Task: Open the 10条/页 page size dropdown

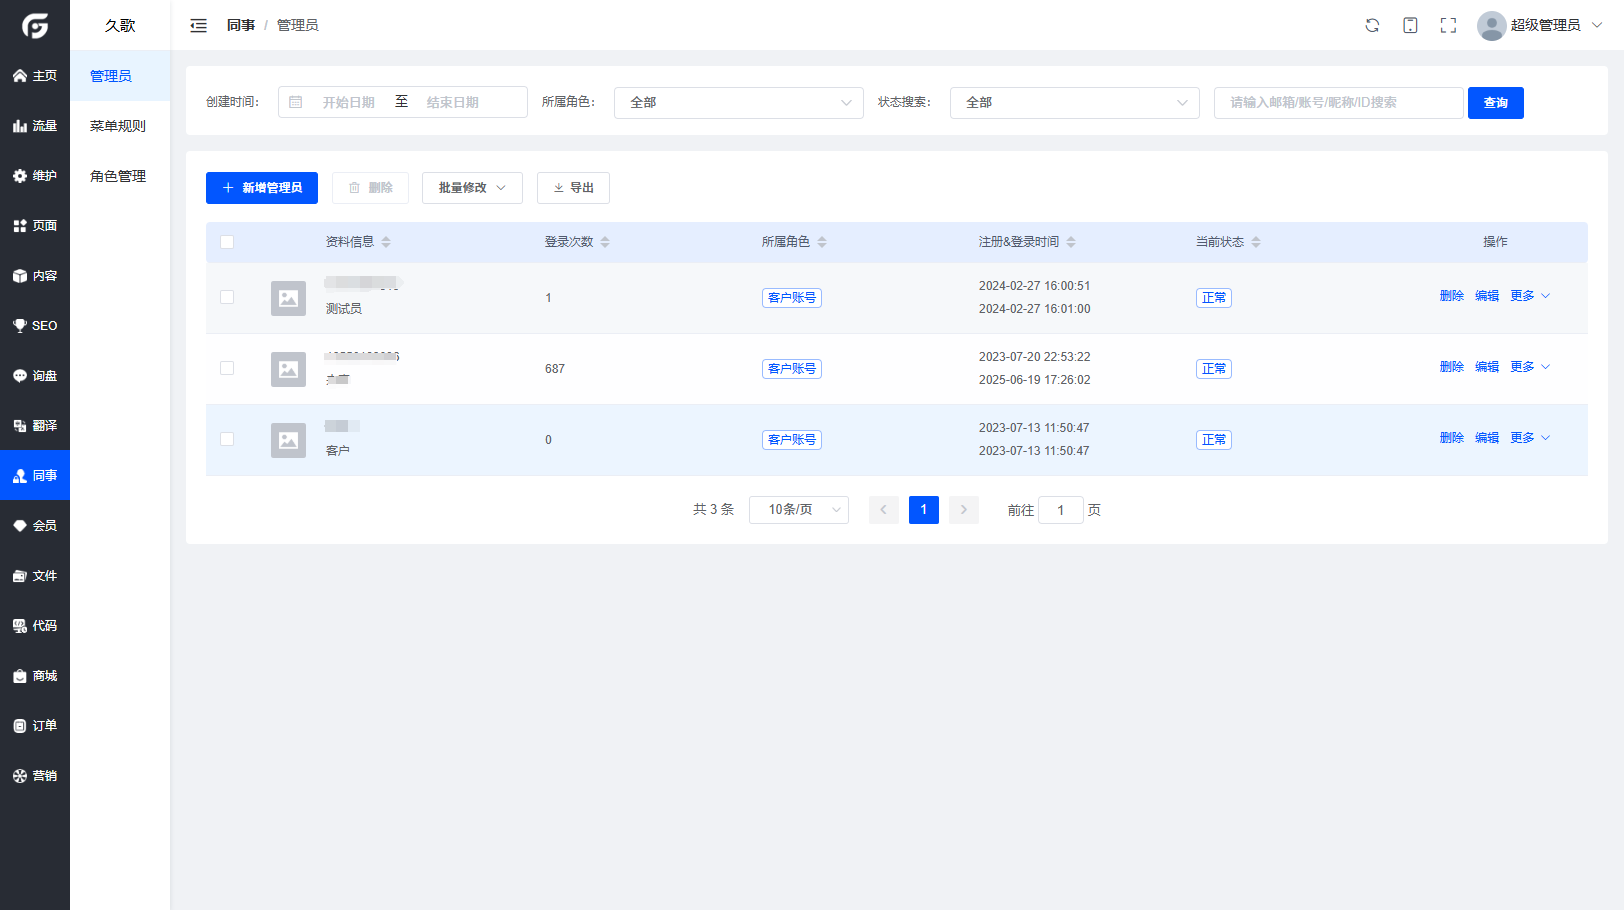Action: (x=798, y=510)
